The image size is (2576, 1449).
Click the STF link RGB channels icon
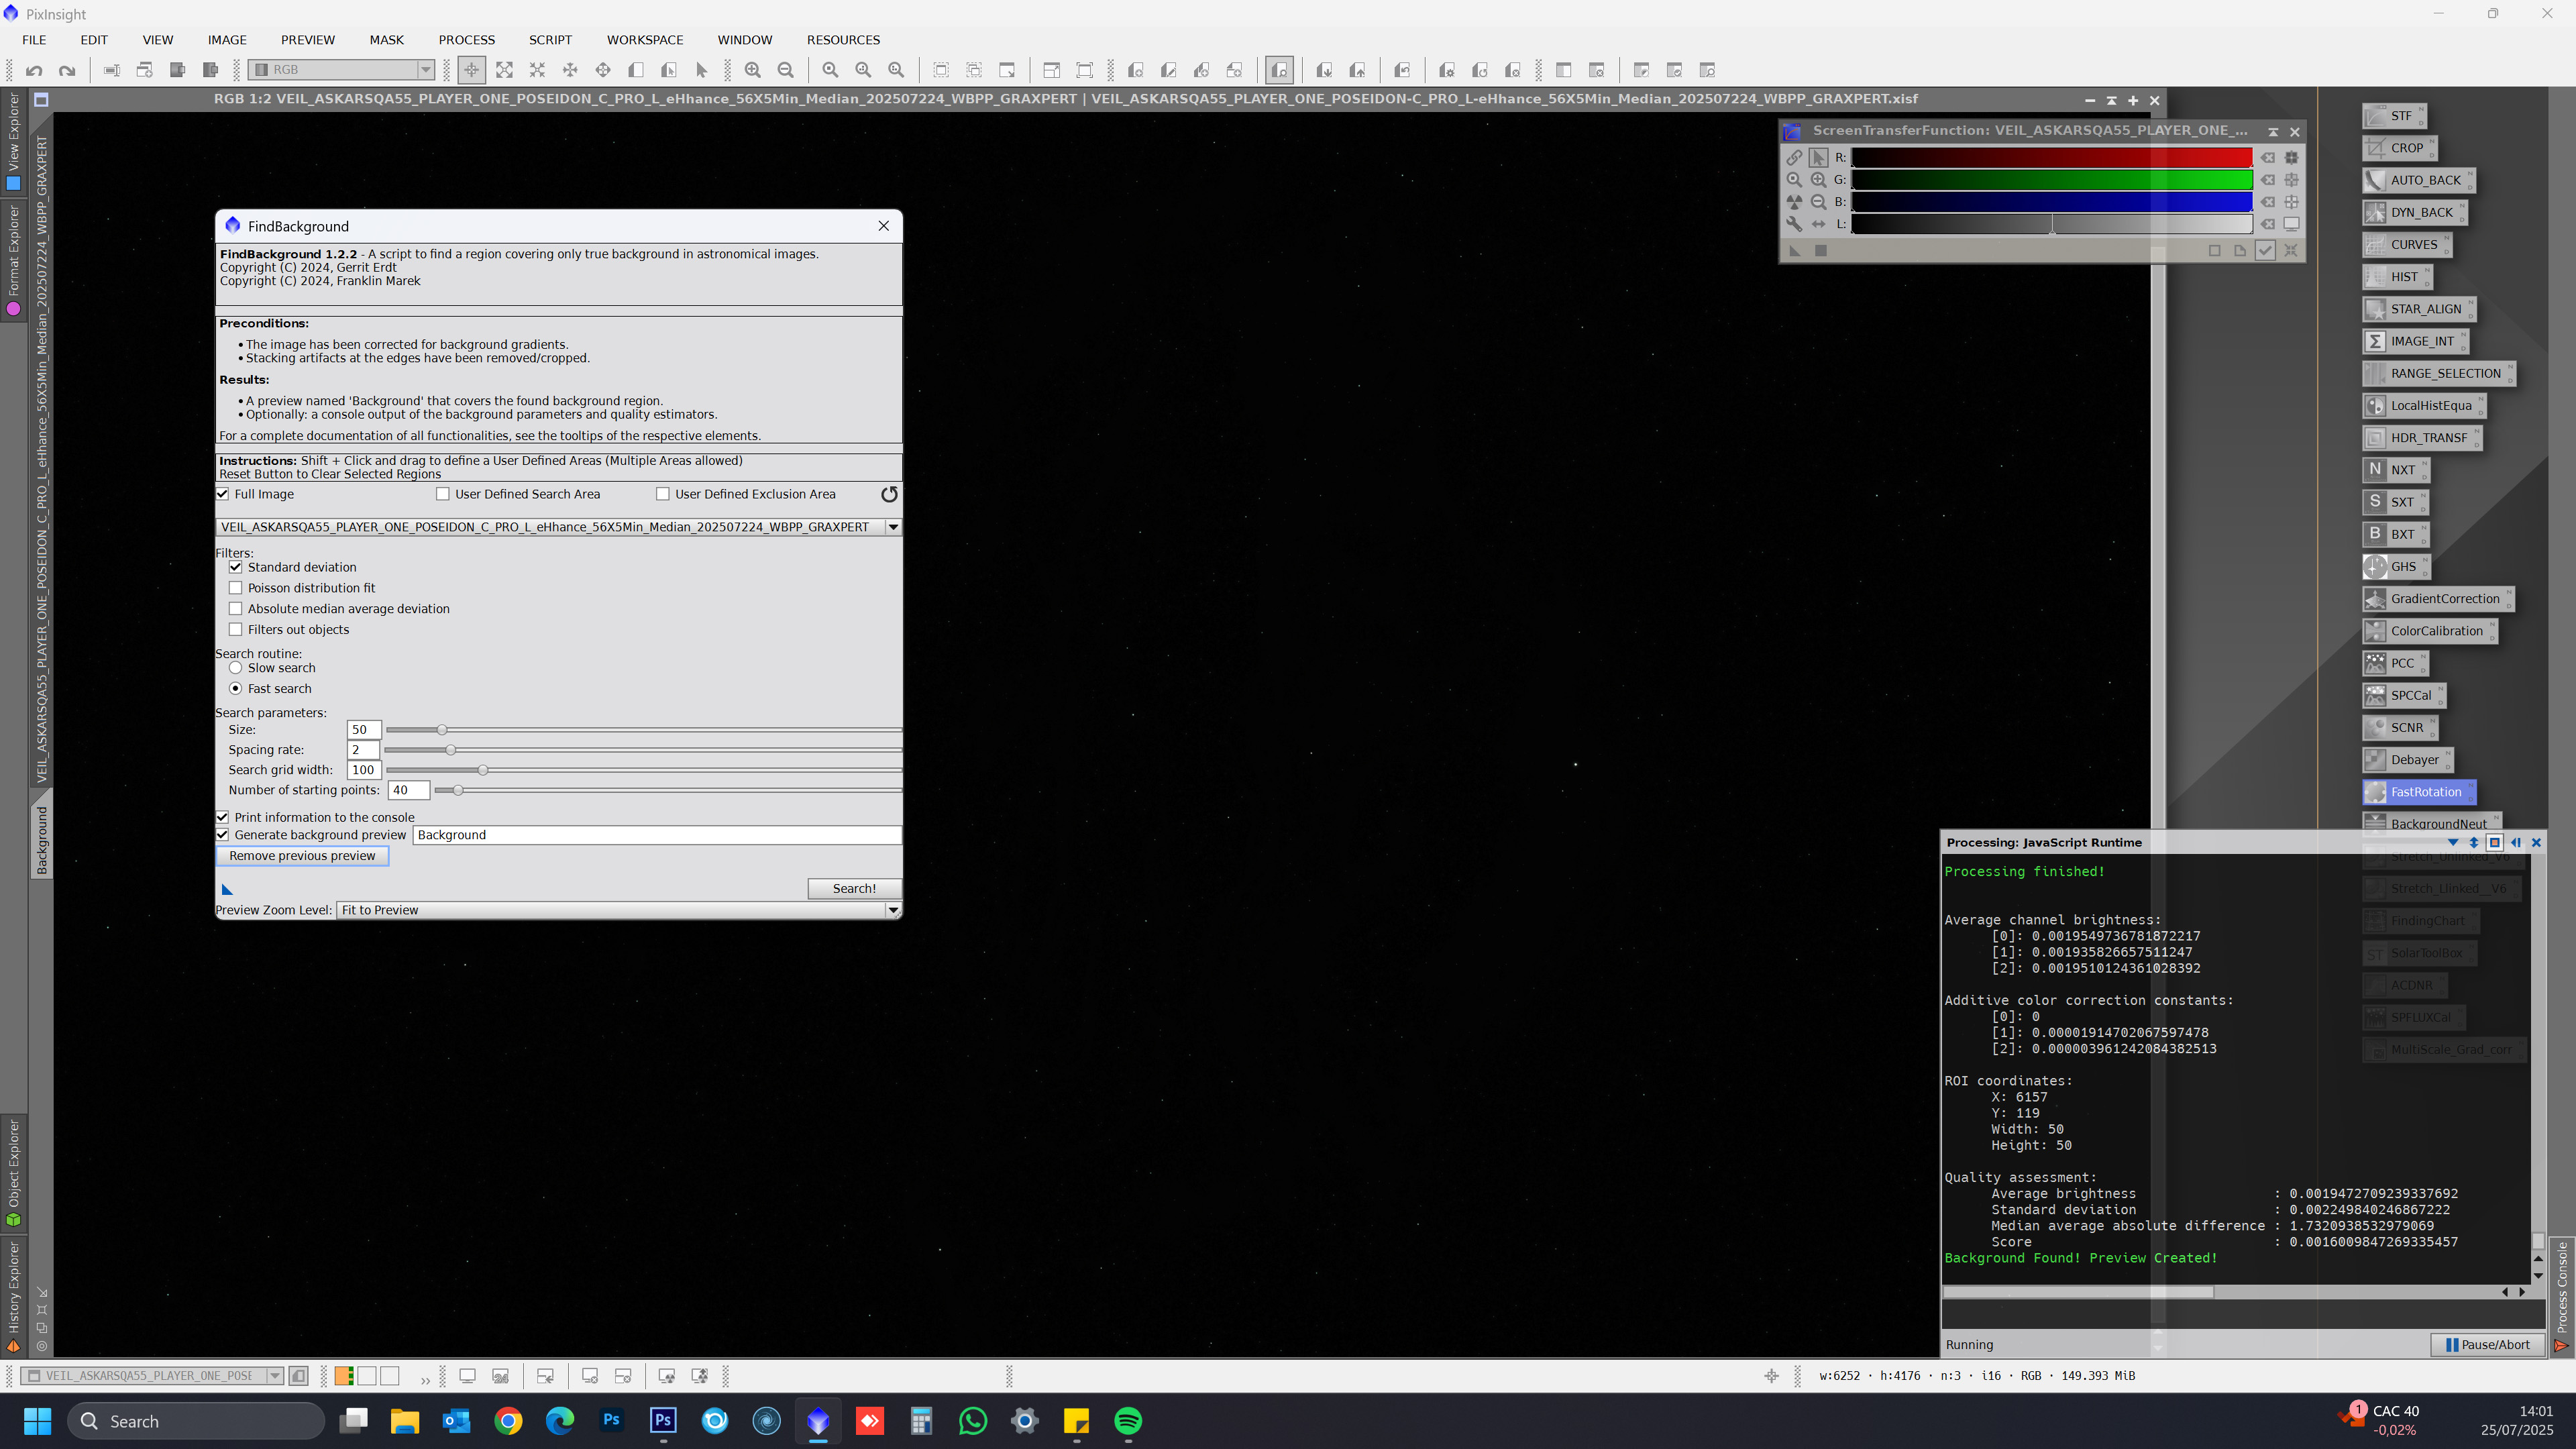pos(1794,158)
